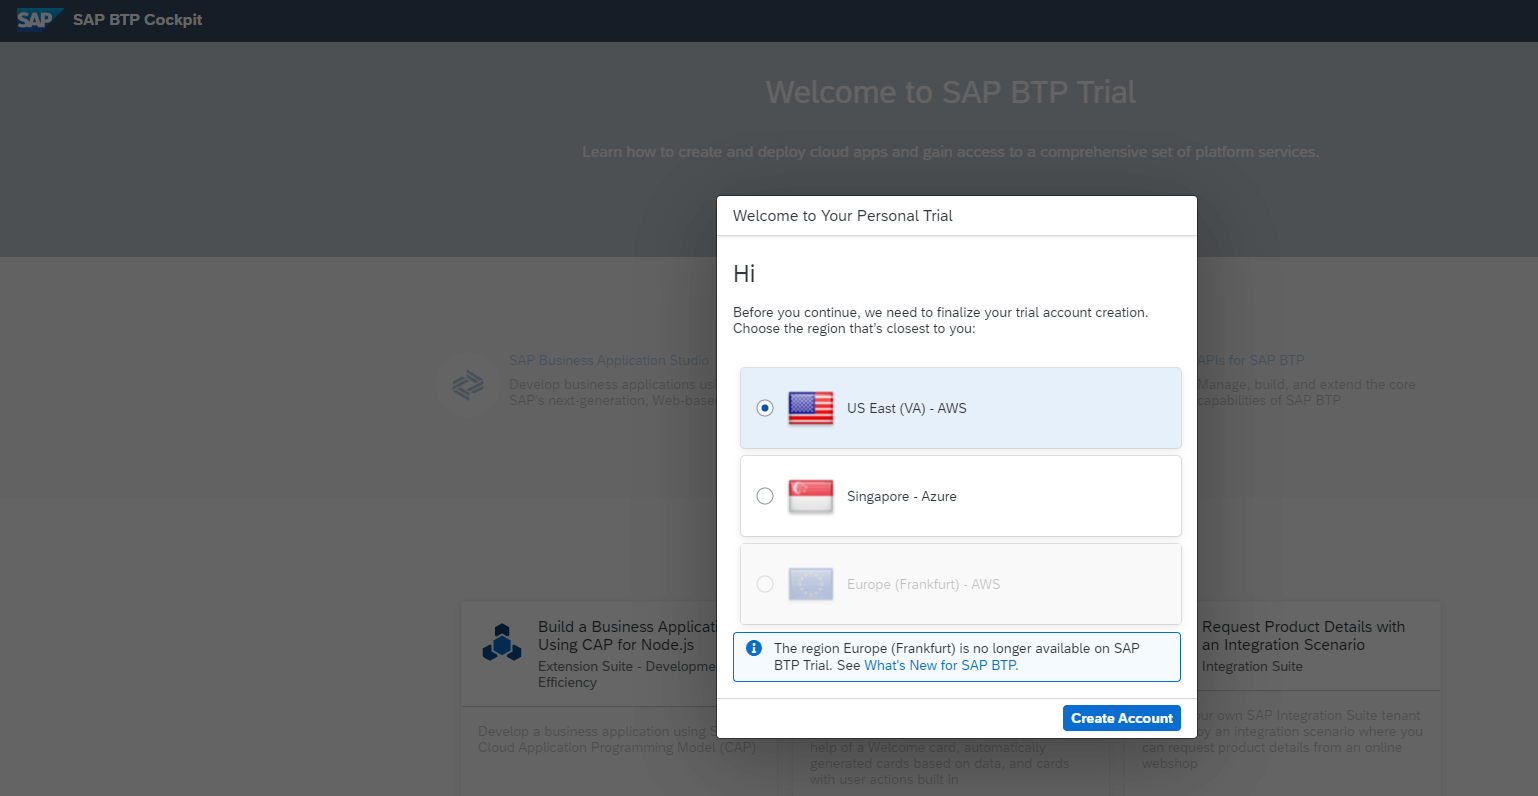Select the US East (VA) - AWS radio button
Image resolution: width=1538 pixels, height=796 pixels.
pos(765,408)
